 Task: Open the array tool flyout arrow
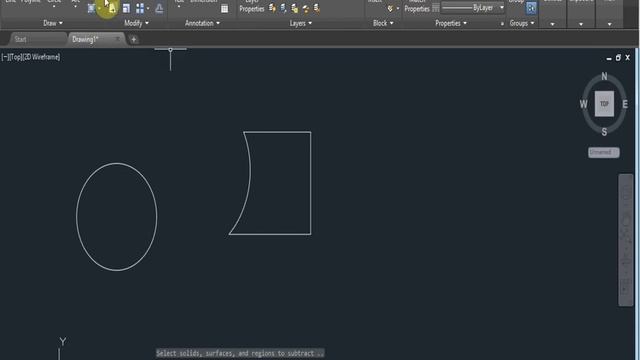tap(148, 8)
